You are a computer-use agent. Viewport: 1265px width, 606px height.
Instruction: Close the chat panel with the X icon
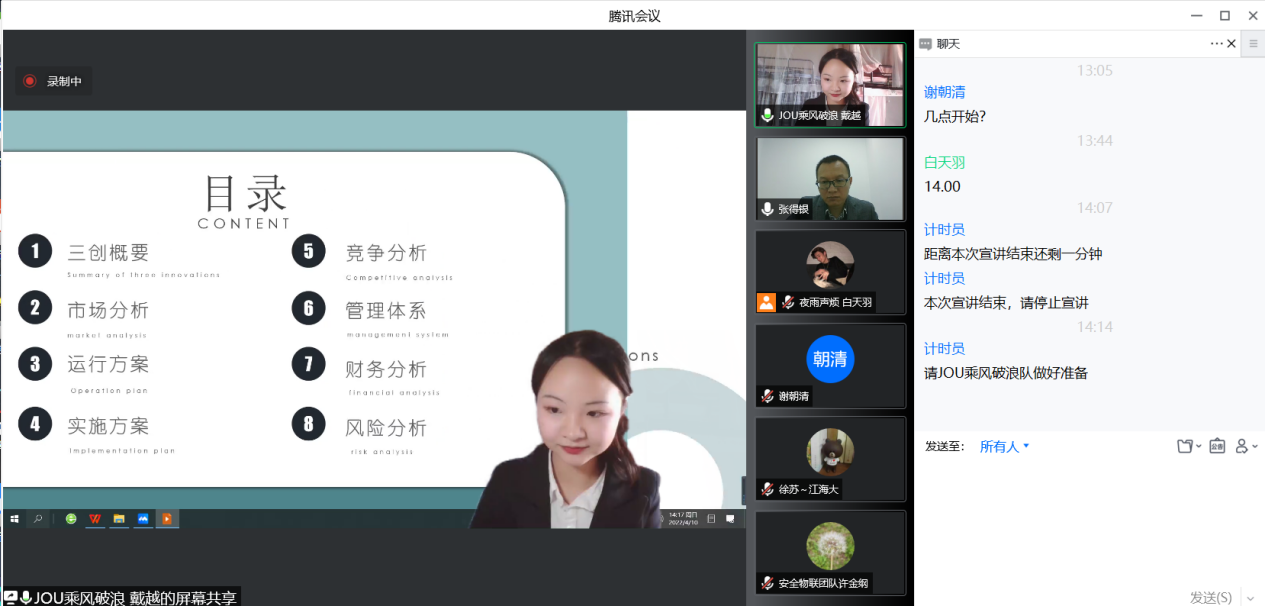pyautogui.click(x=1231, y=43)
